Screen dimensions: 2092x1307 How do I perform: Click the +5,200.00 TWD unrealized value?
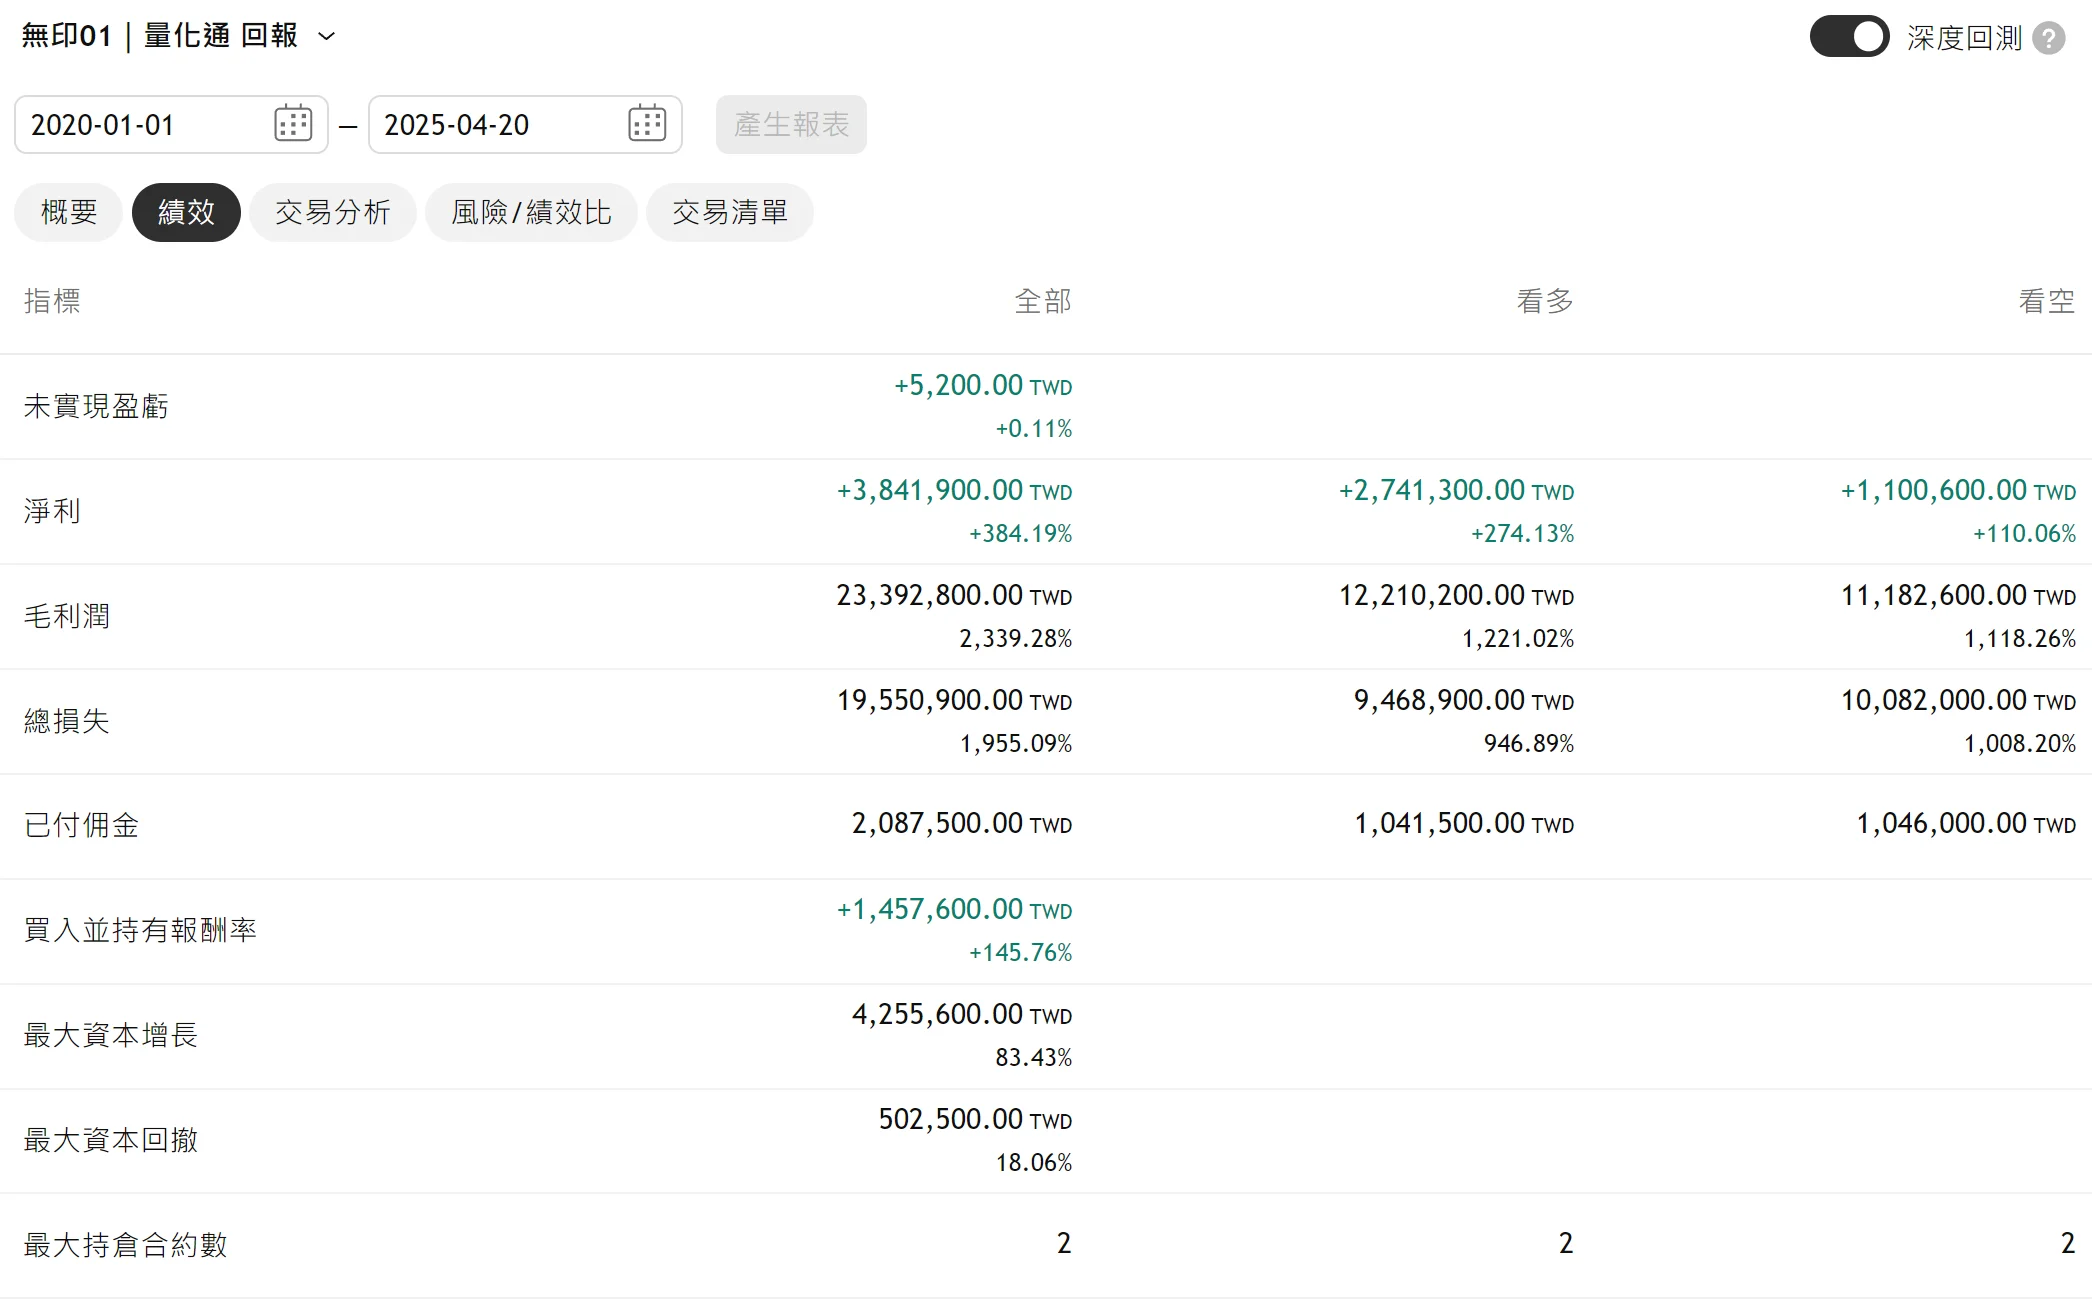[x=983, y=385]
